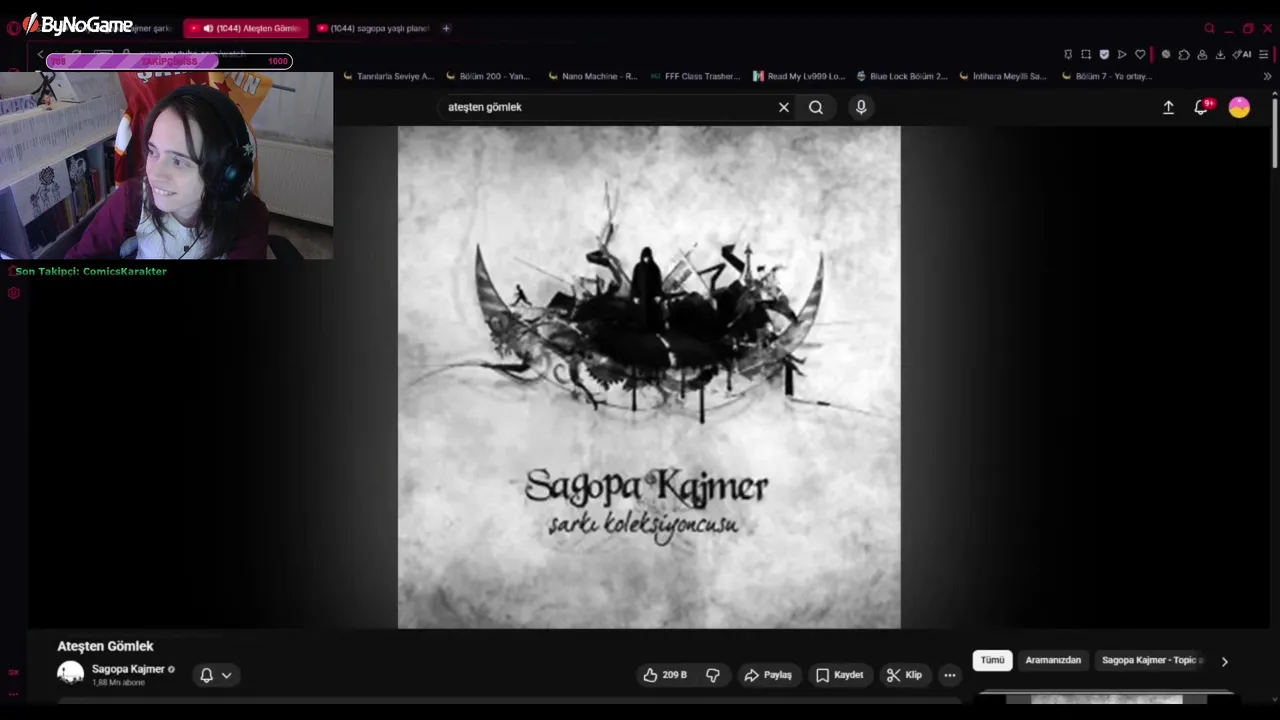Screen dimensions: 1280x720
Task: Submit search with magnifier button
Action: coord(816,107)
